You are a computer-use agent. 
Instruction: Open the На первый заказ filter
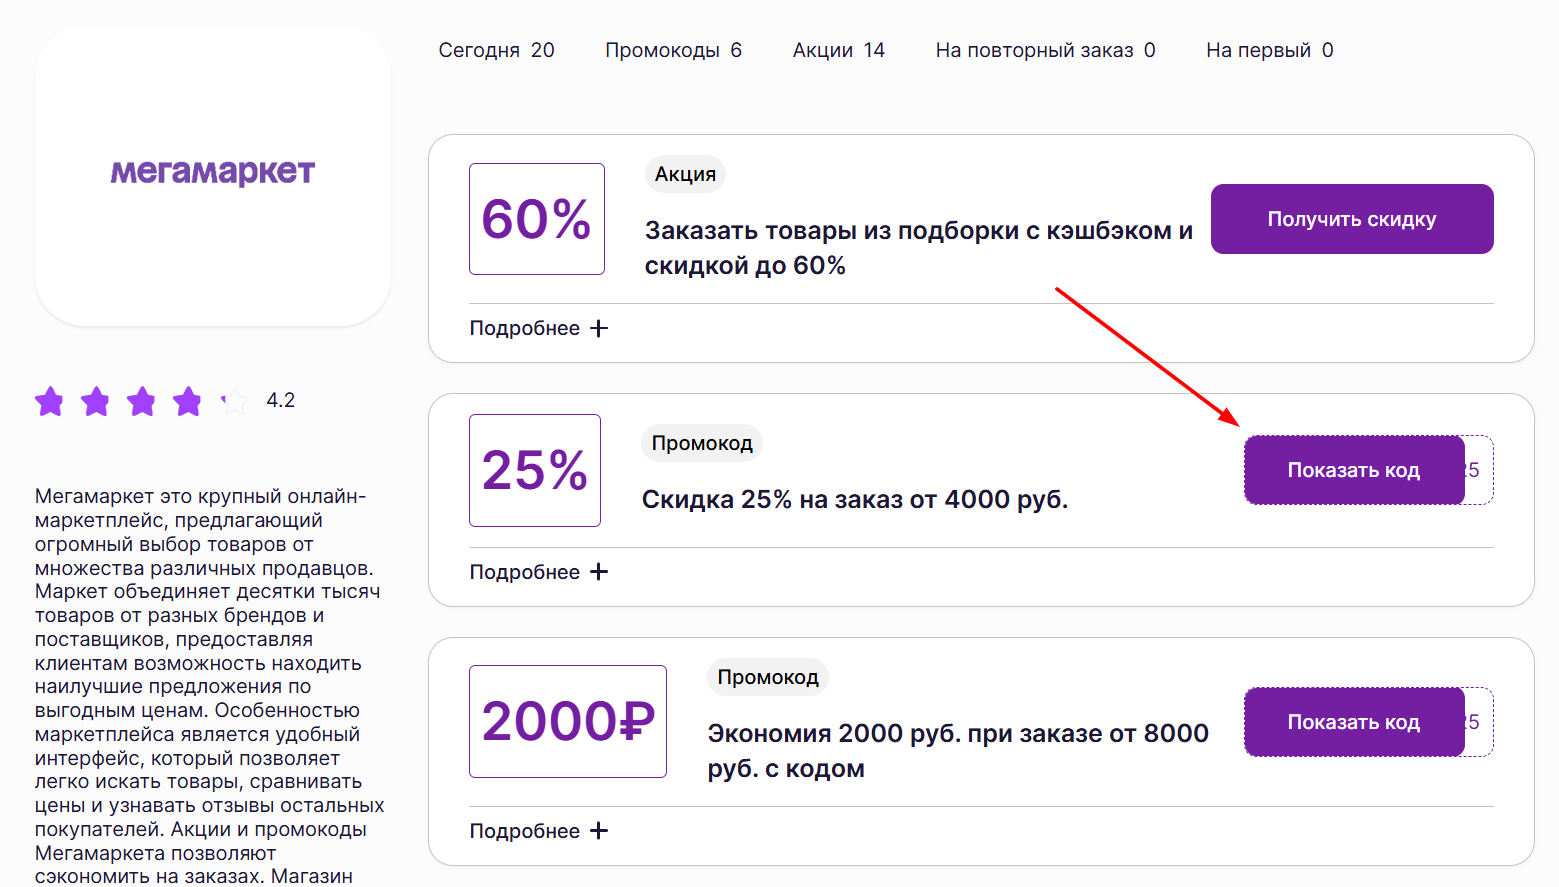tap(1268, 49)
